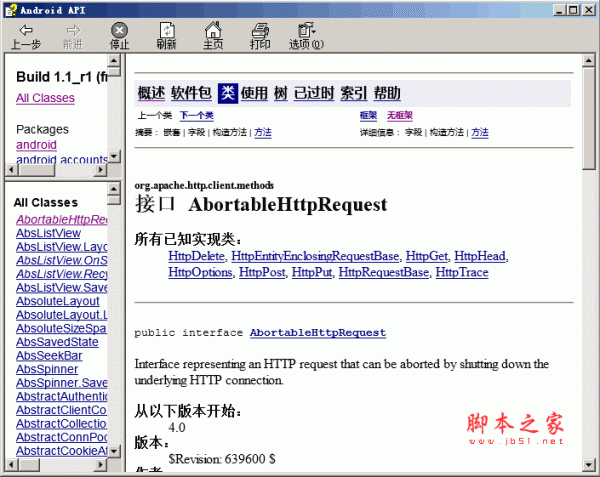The image size is (600, 477).
Task: Click the Back (上一步) toolbar icon
Action: 26,36
